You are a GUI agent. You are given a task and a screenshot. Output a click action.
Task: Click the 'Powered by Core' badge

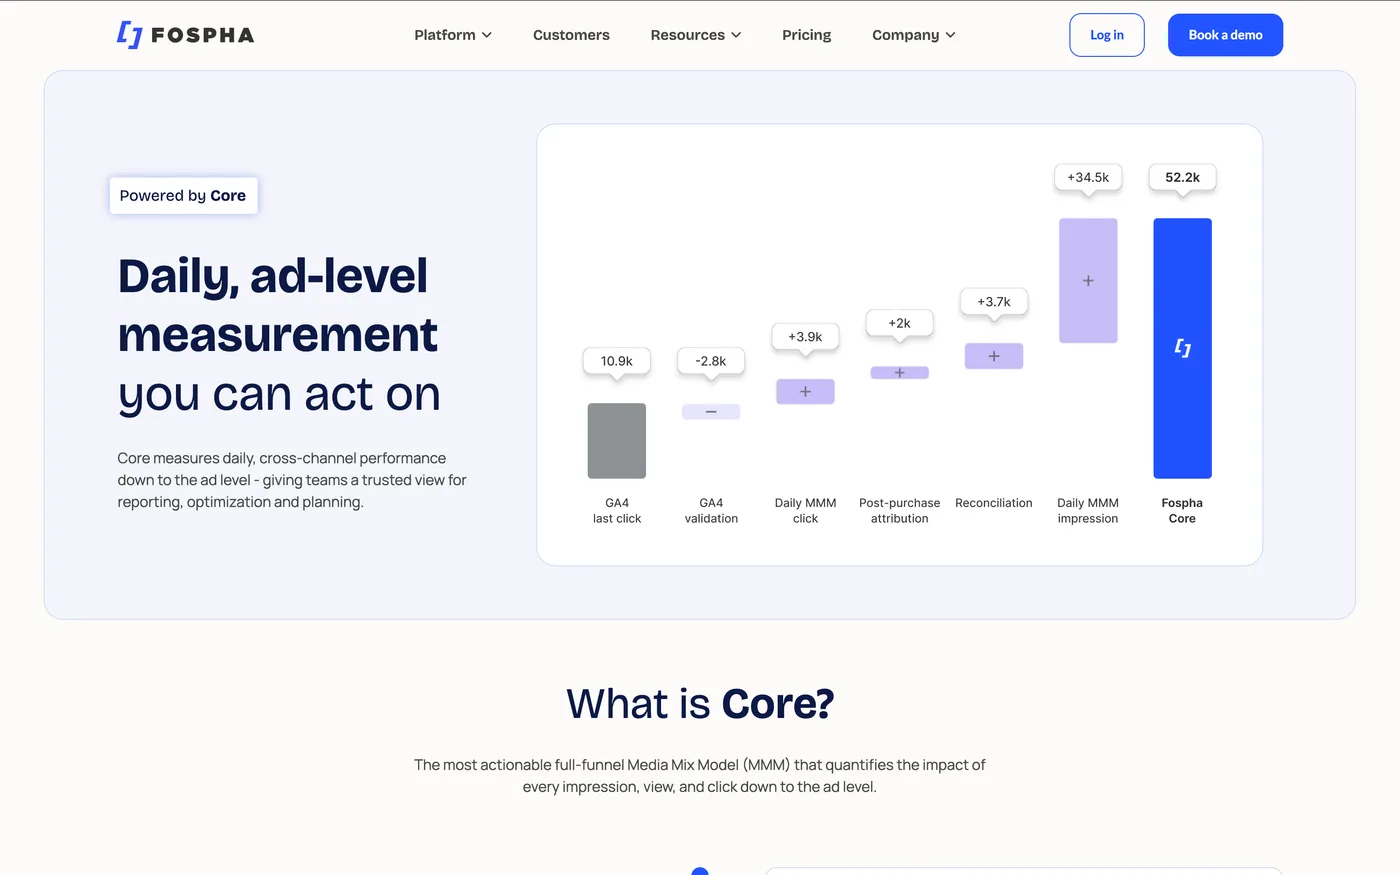coord(183,195)
